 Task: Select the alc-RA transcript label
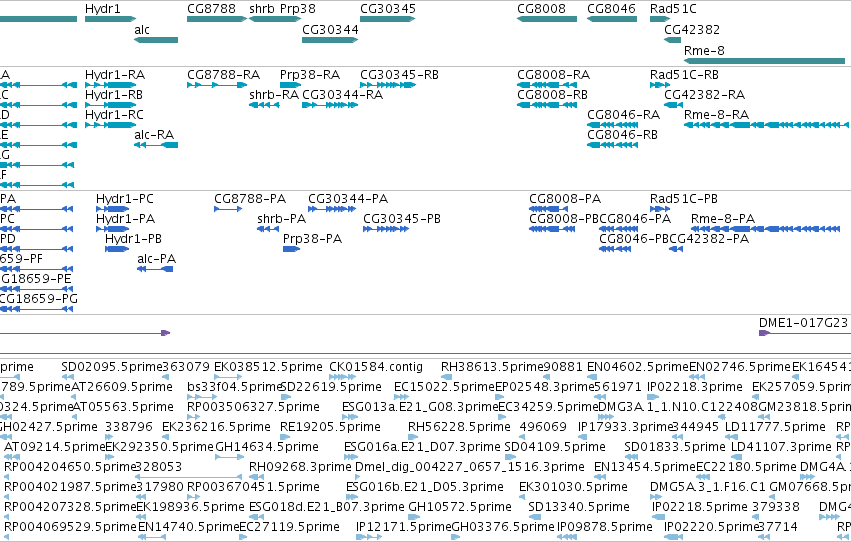tap(154, 135)
